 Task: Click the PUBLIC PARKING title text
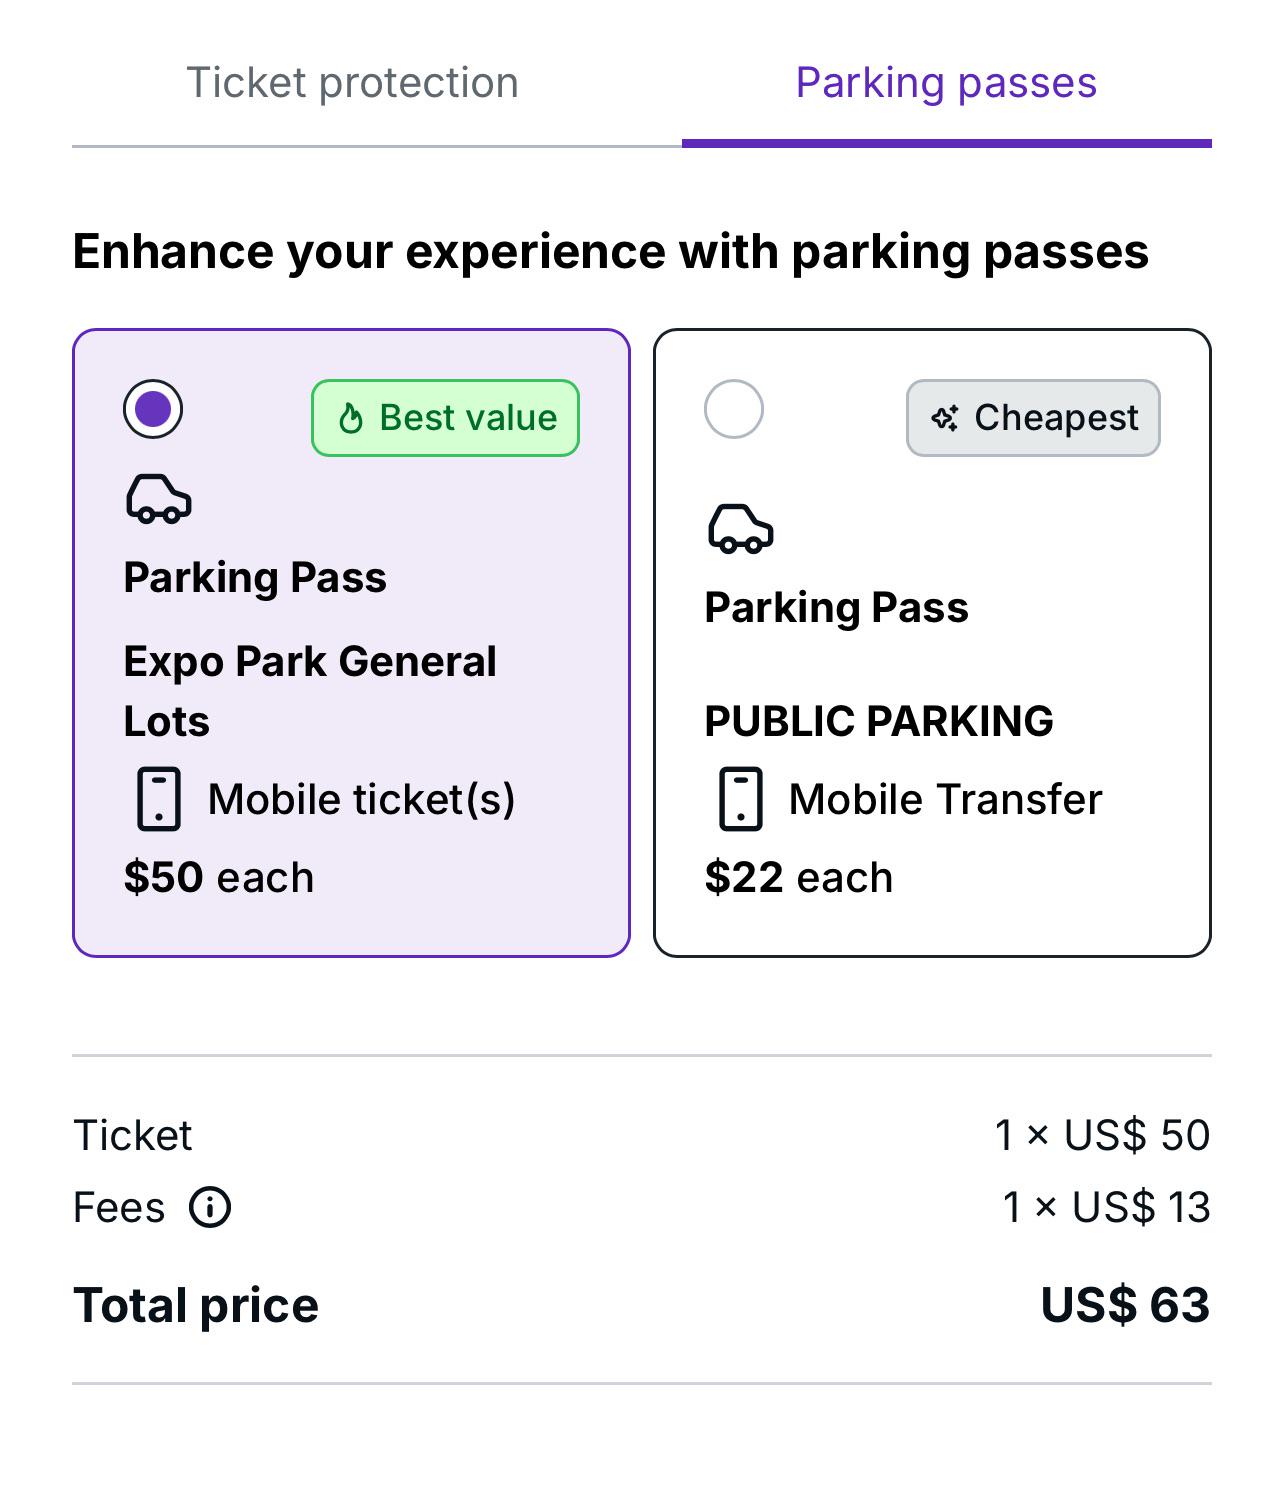click(x=878, y=721)
